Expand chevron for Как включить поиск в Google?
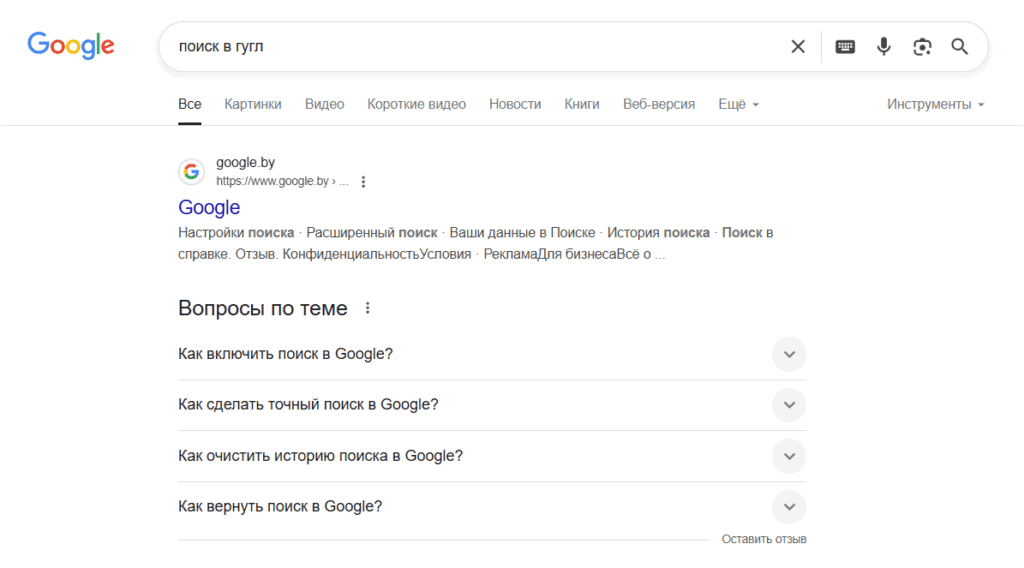 pyautogui.click(x=789, y=355)
